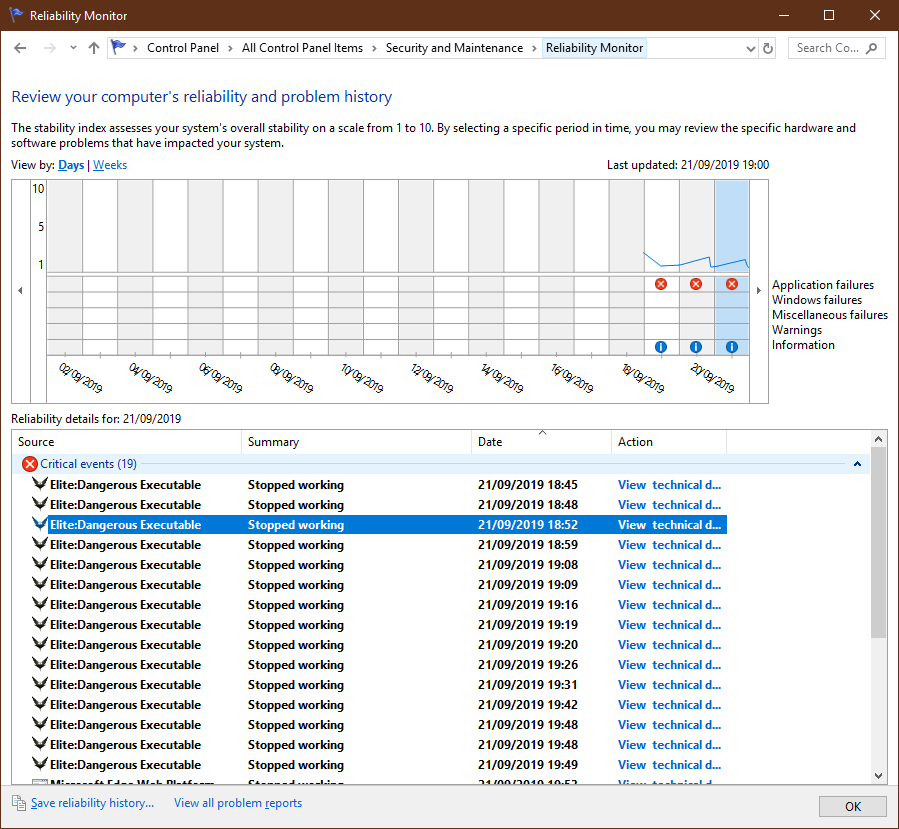899x829 pixels.
Task: Open All Control Panel Items breadcrumb
Action: tap(302, 48)
